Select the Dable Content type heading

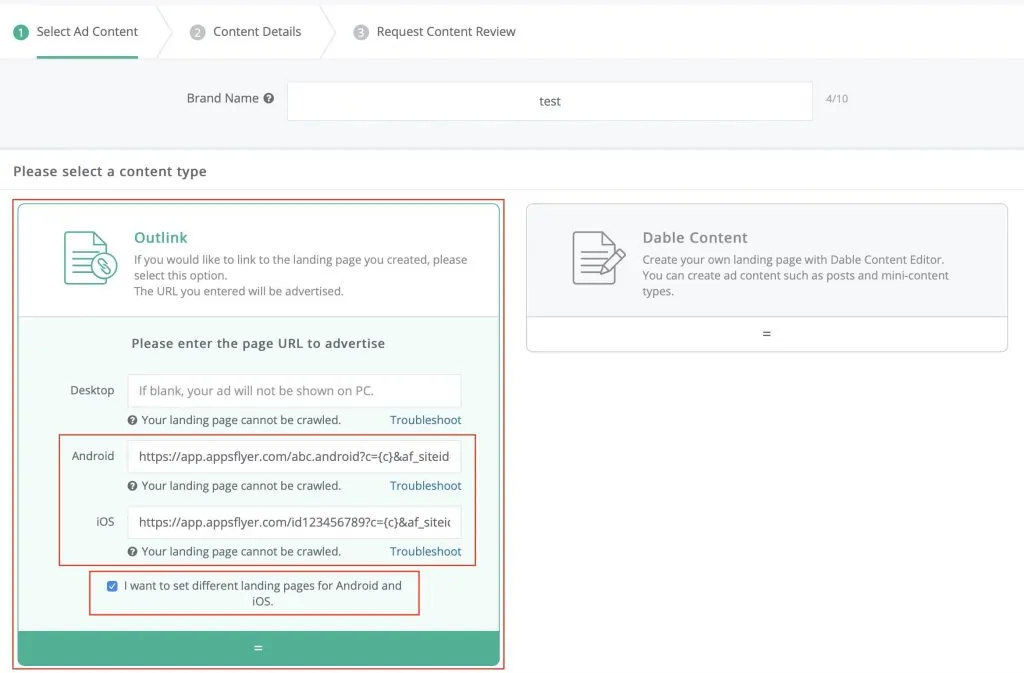tap(695, 238)
